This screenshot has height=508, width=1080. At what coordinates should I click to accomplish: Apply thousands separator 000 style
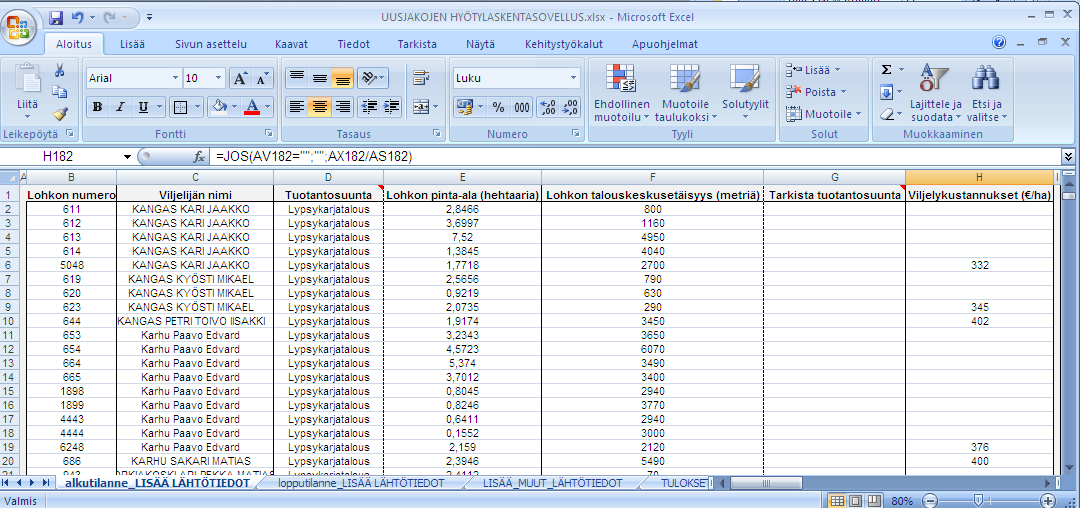521,107
